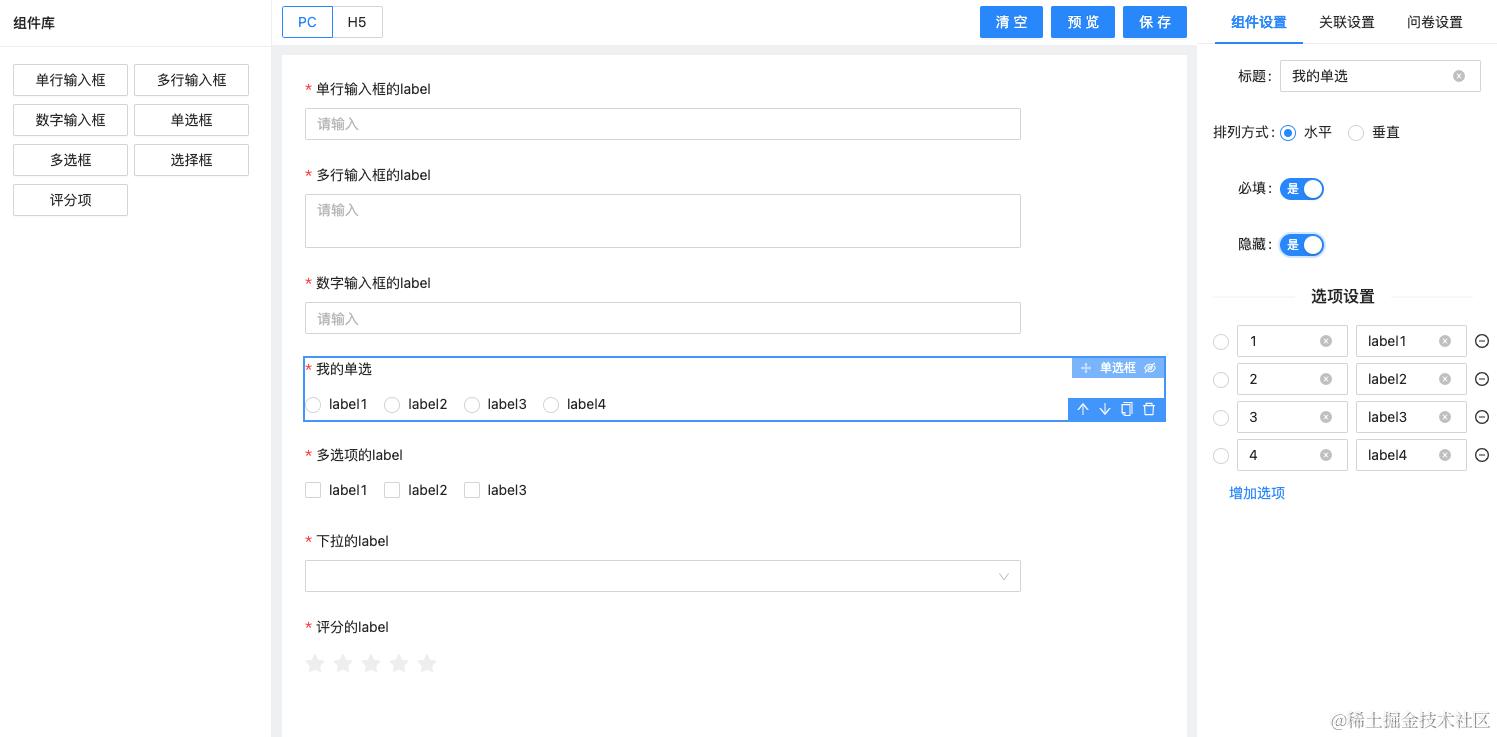Toggle the 隐藏 switch
The width and height of the screenshot is (1497, 737).
tap(1302, 244)
